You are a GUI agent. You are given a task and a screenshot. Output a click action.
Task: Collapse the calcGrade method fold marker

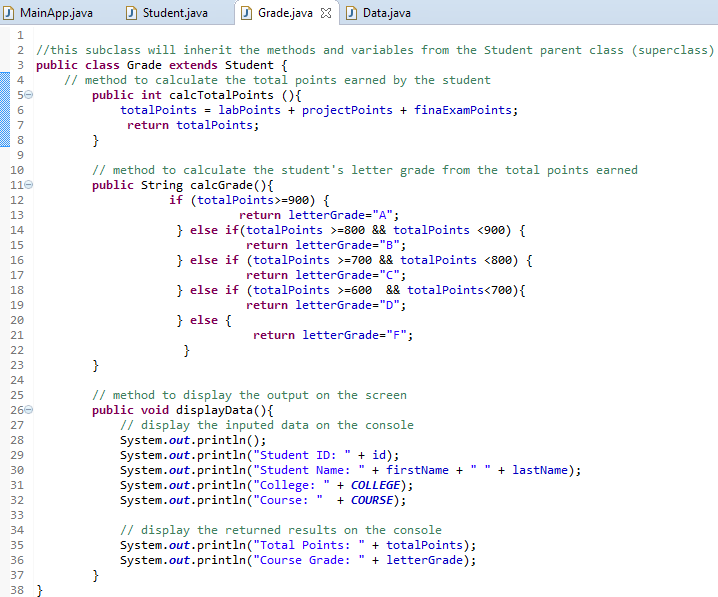28,185
